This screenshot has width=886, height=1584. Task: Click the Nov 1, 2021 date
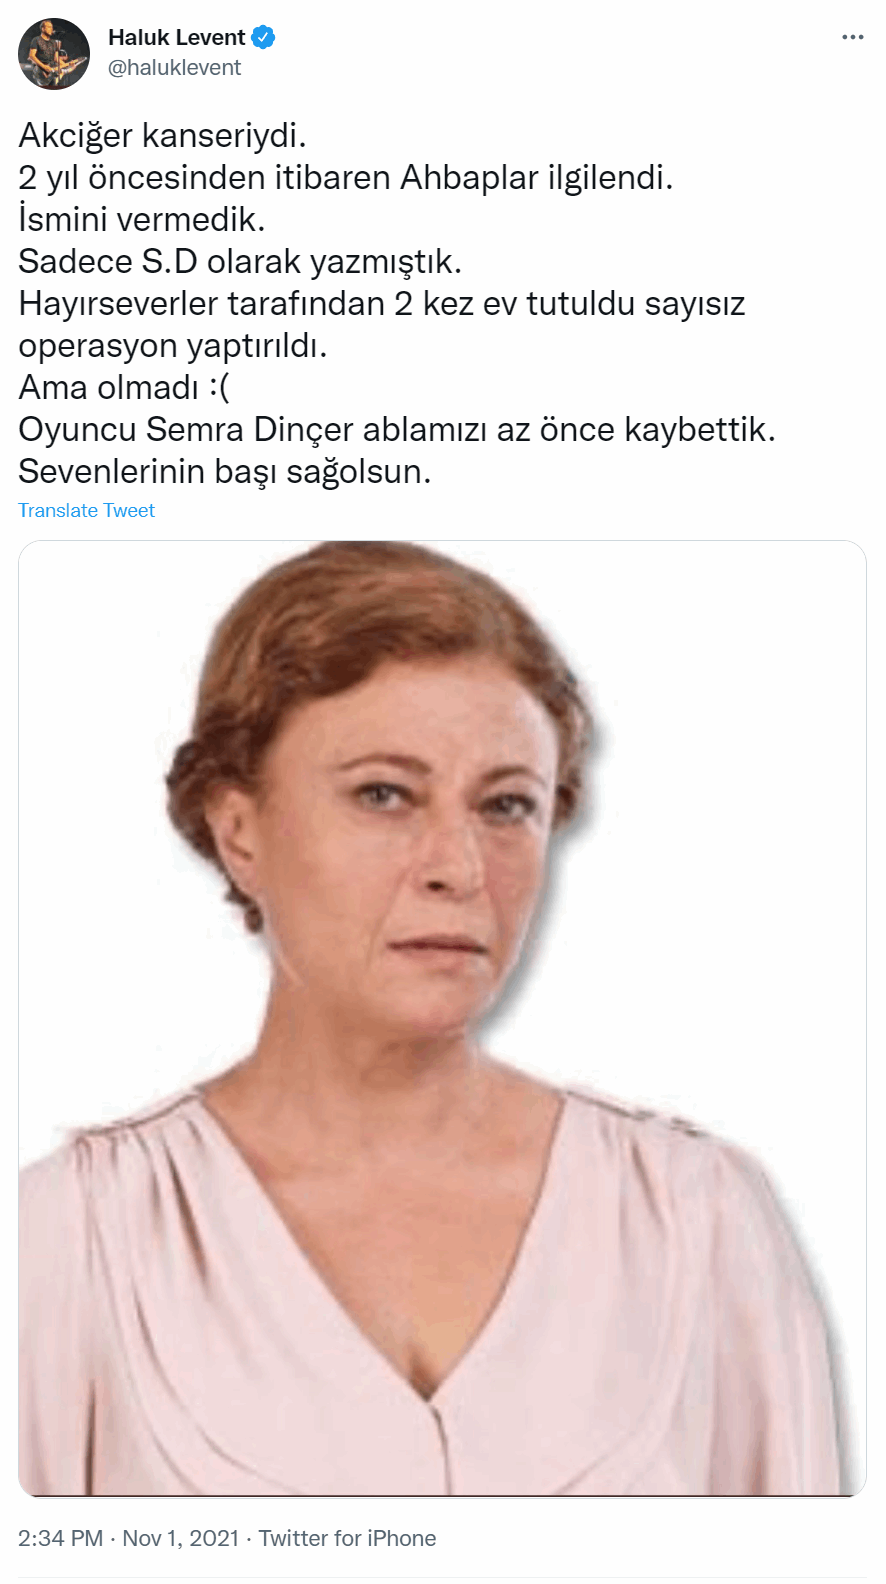tap(181, 1538)
